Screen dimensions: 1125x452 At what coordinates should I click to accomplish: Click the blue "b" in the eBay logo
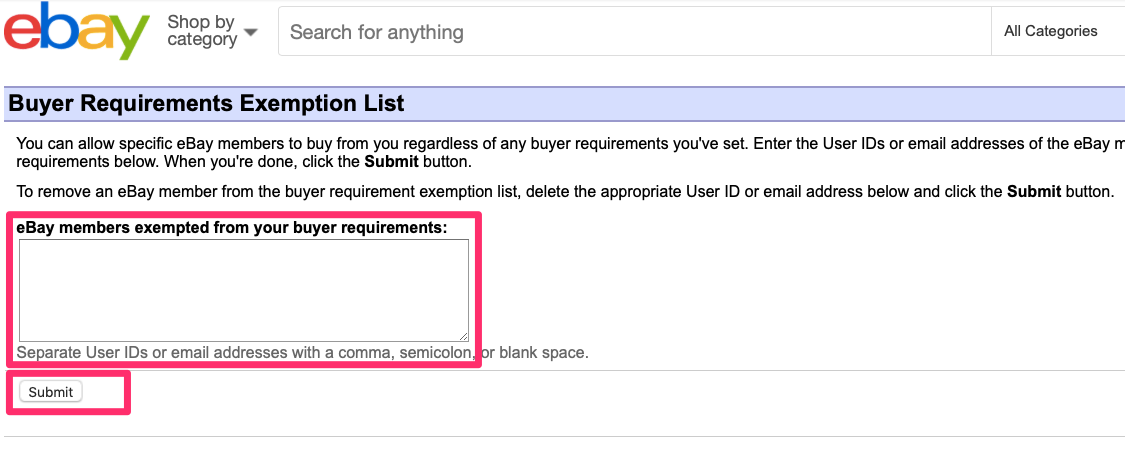coord(58,29)
